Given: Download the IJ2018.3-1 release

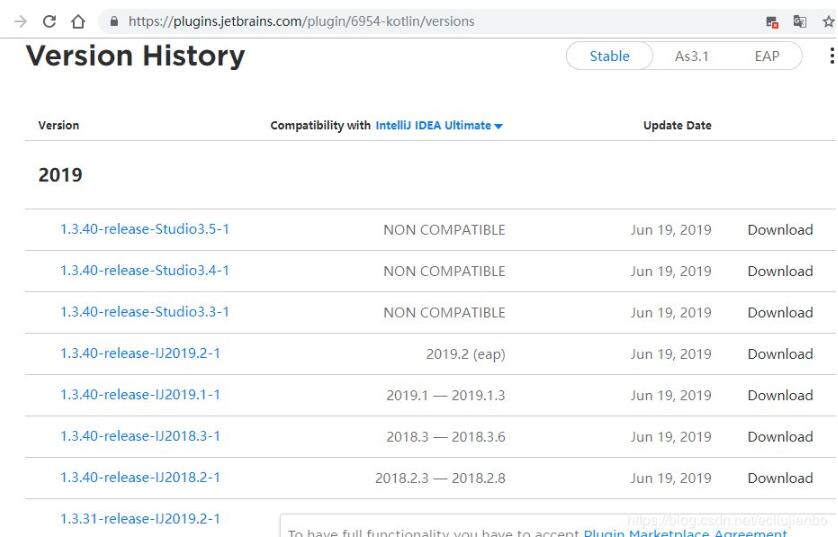Looking at the screenshot, I should (780, 437).
